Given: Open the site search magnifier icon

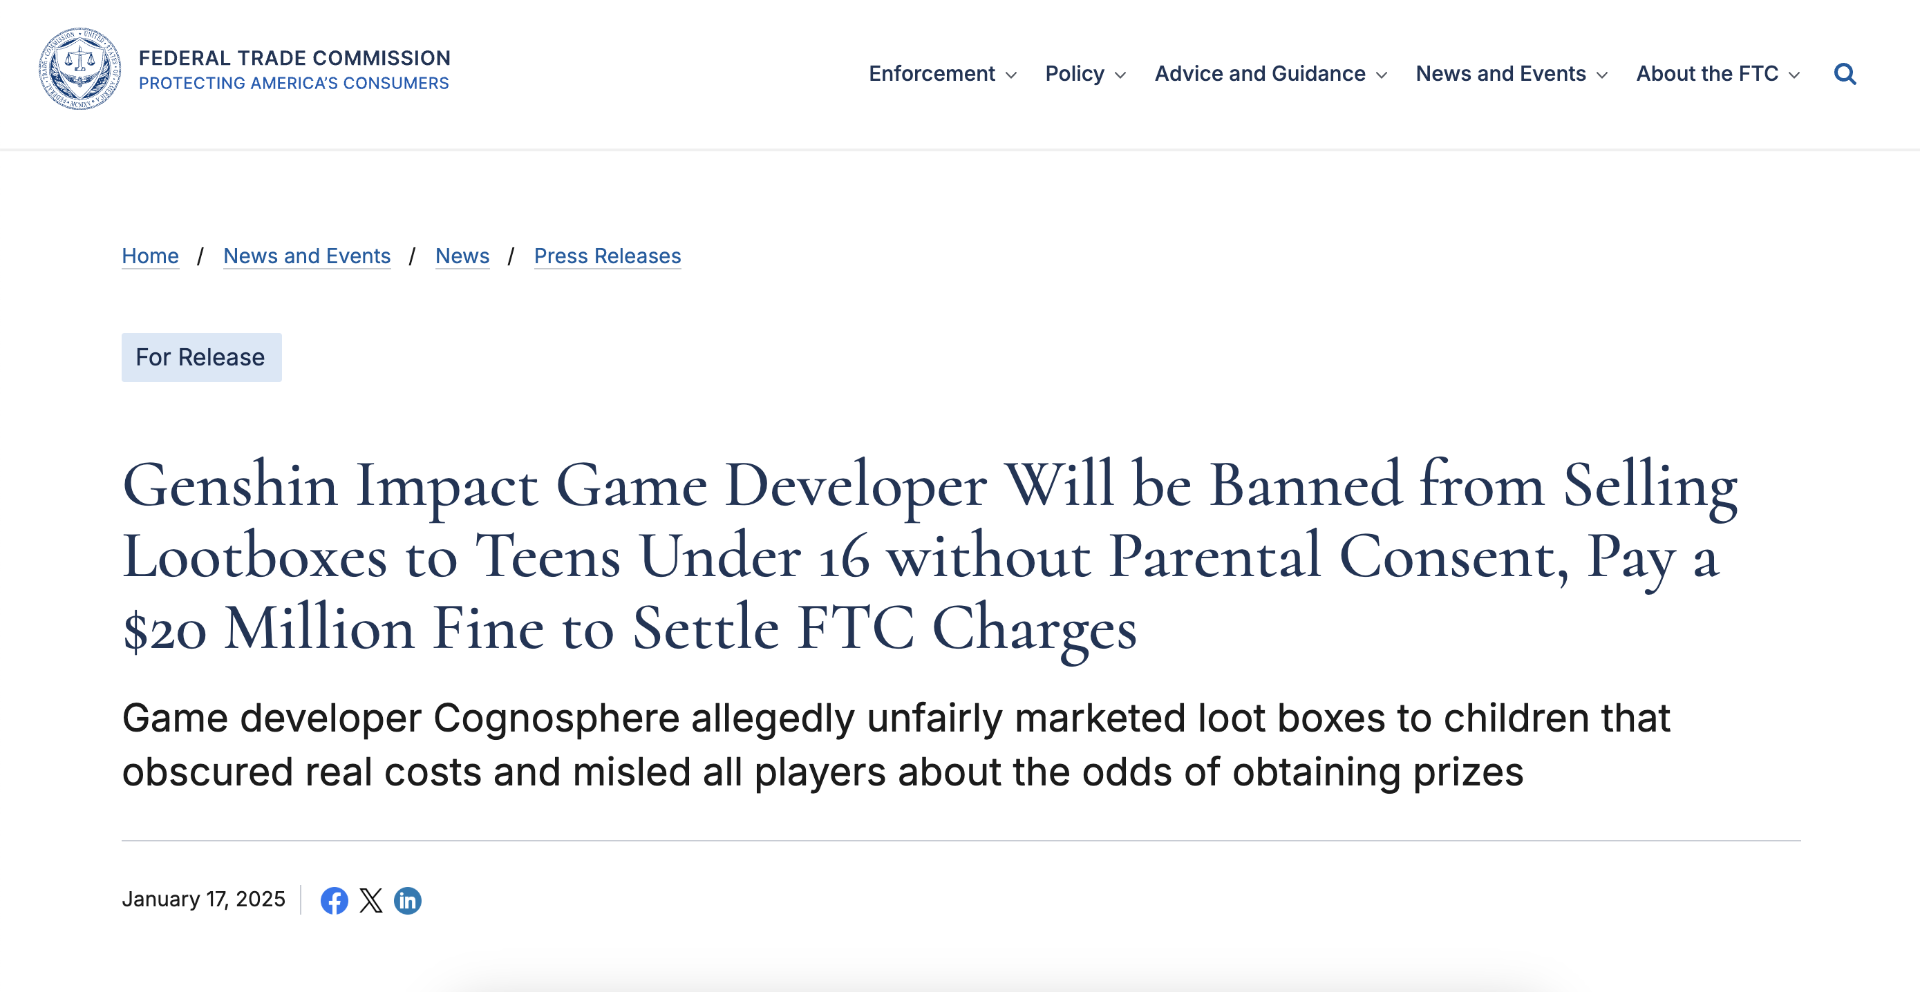Looking at the screenshot, I should 1845,74.
